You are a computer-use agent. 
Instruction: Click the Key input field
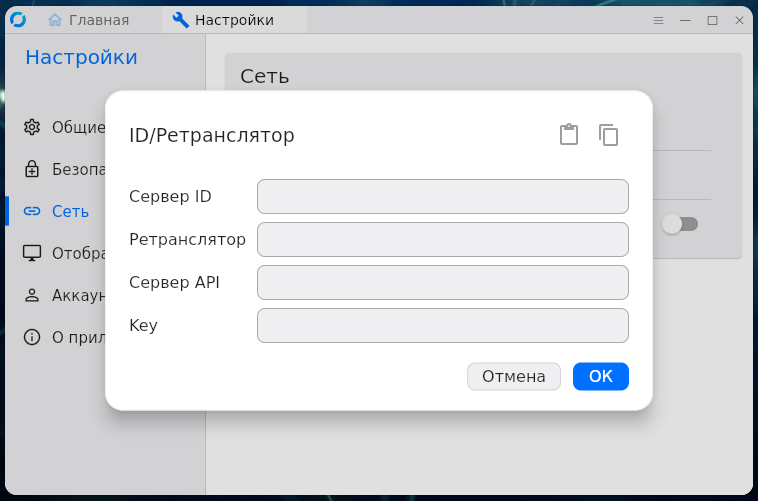pos(442,325)
